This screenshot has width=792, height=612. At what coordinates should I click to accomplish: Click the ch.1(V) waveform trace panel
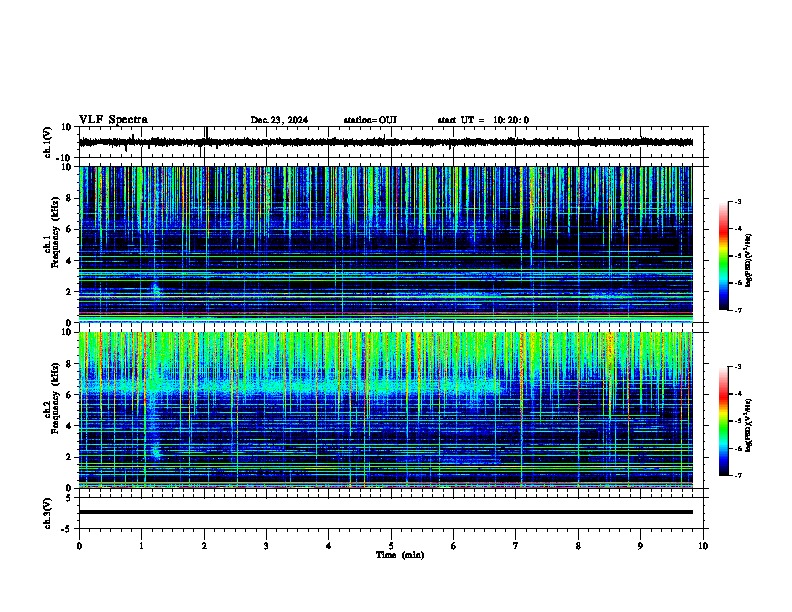pos(391,142)
